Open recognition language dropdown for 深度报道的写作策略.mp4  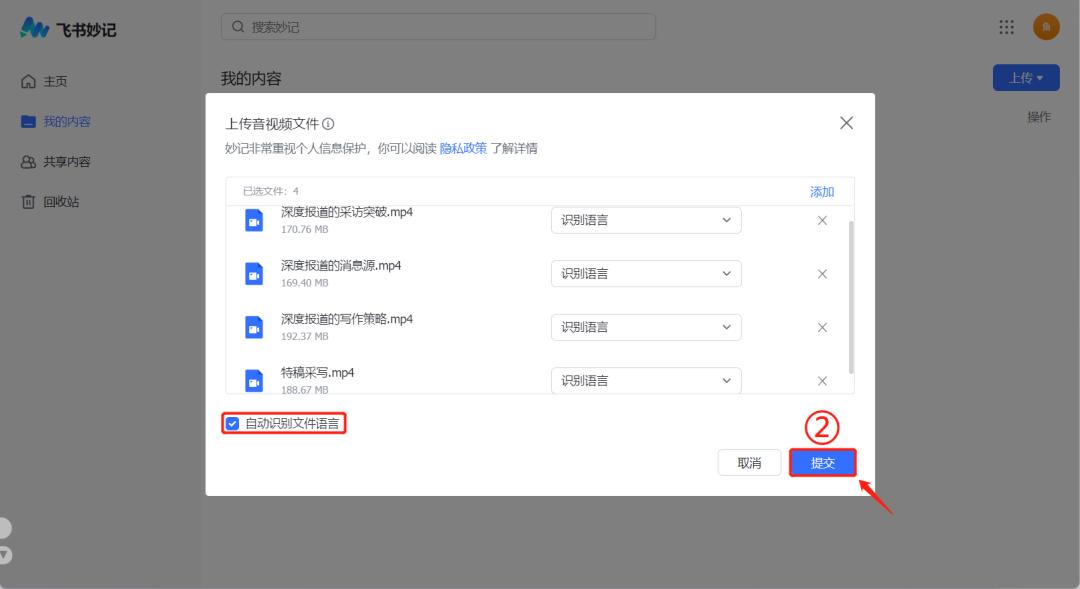(x=645, y=327)
